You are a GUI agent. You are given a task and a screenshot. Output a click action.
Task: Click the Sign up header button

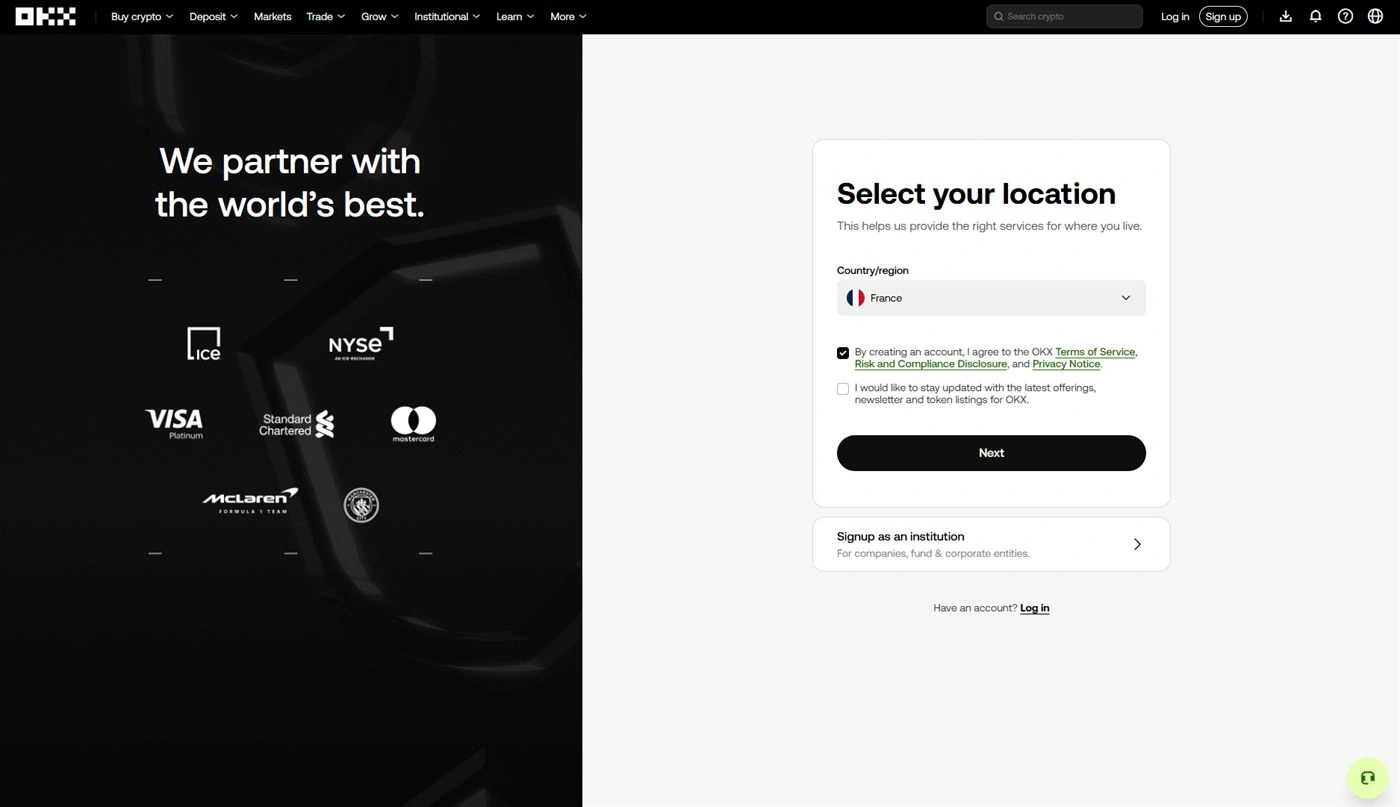click(x=1223, y=16)
